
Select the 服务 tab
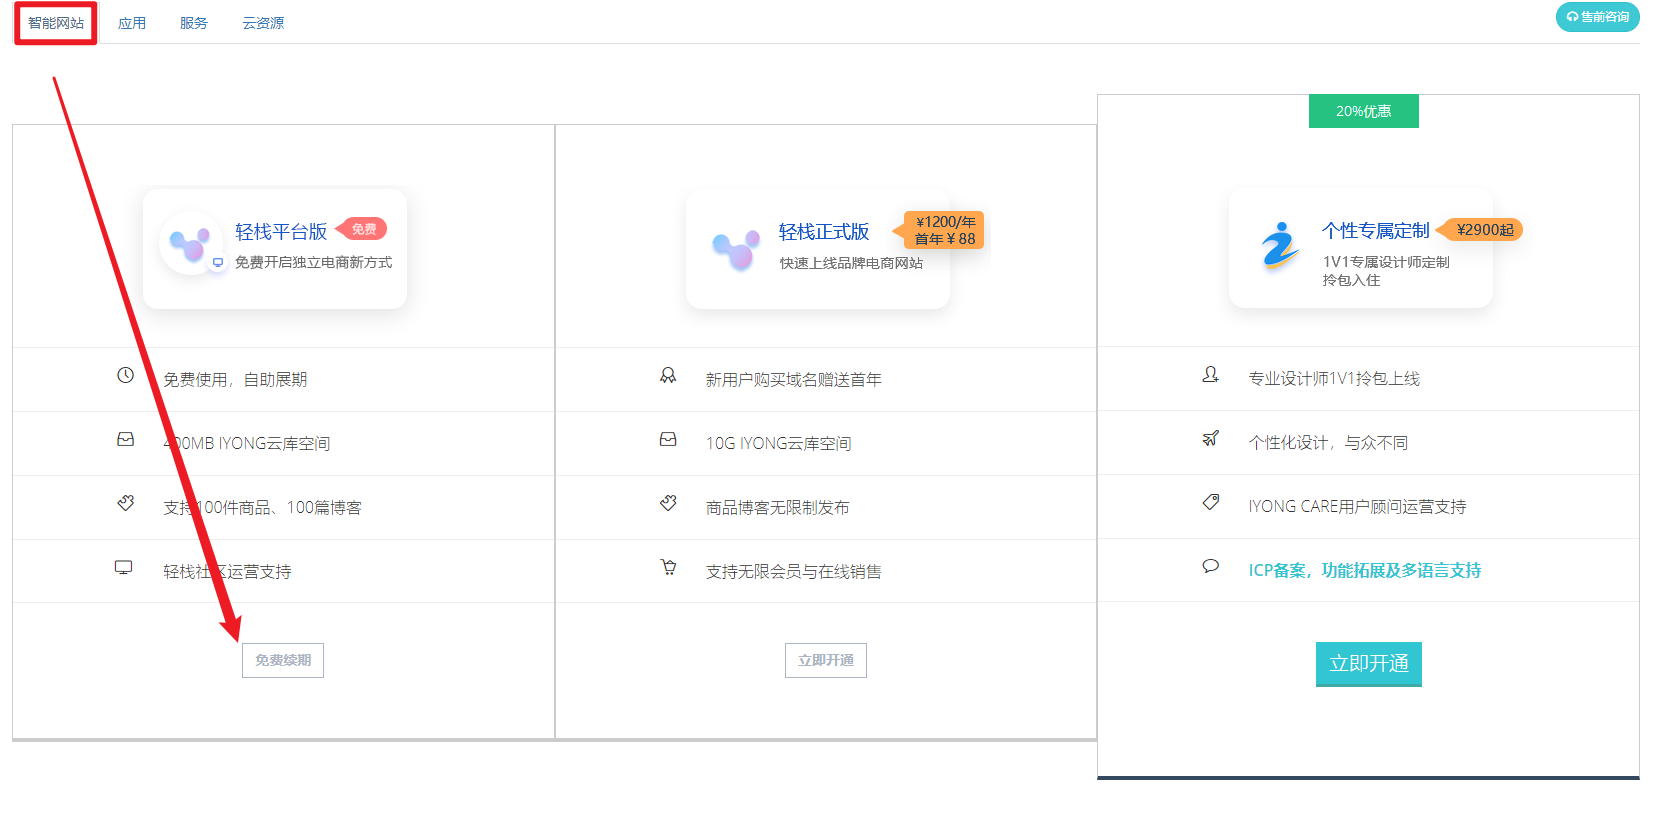(194, 23)
